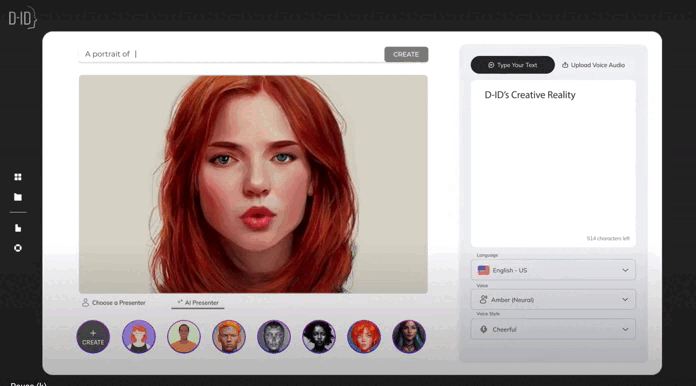Open the folder library icon in sidebar
Viewport: 696px width, 386px height.
coord(18,197)
